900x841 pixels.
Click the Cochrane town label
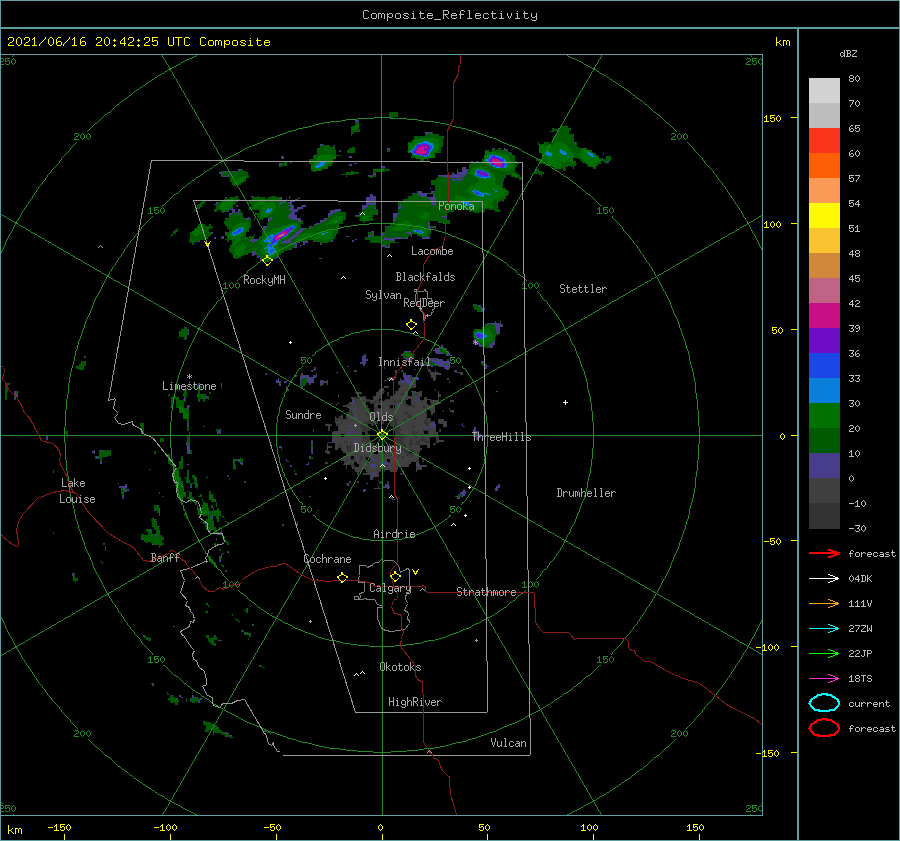coord(327,559)
